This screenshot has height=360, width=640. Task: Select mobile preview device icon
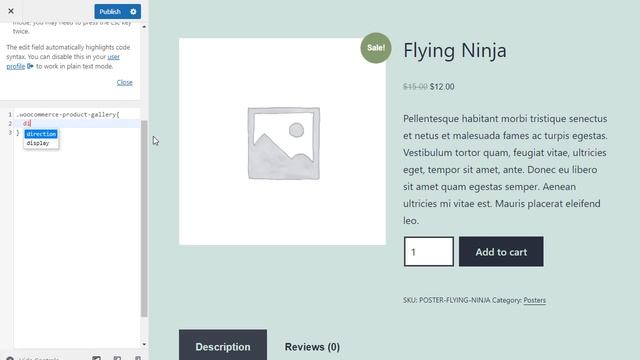[x=138, y=358]
